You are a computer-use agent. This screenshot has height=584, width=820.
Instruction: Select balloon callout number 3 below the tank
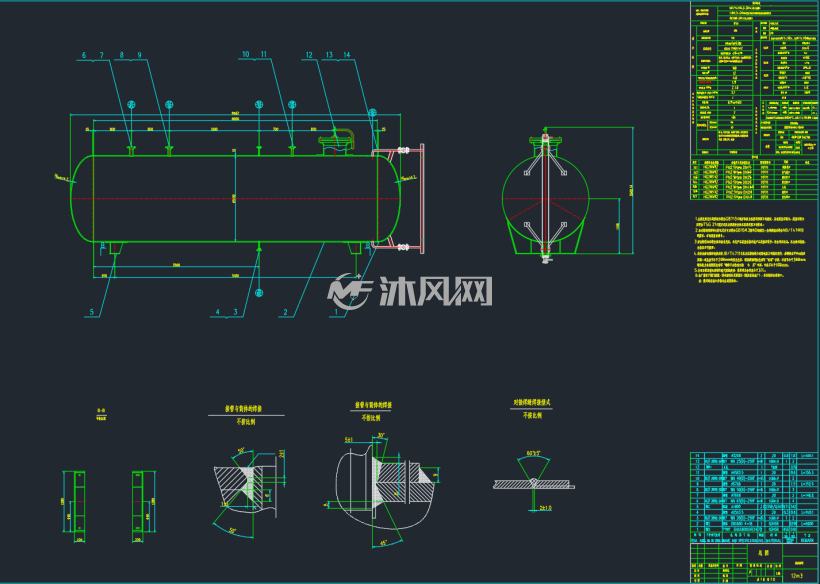tap(235, 312)
